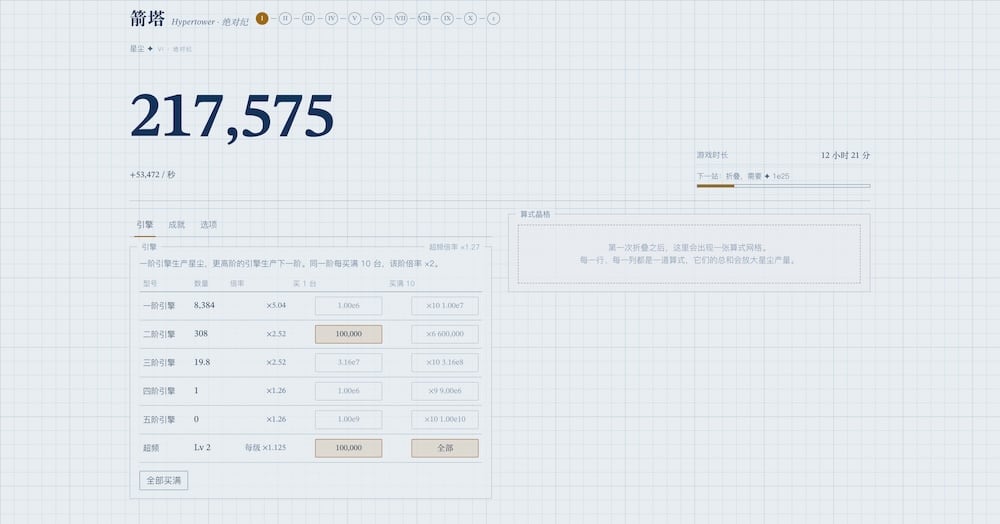
Task: Click the 三阶引擎 row label
Action: coord(159,363)
